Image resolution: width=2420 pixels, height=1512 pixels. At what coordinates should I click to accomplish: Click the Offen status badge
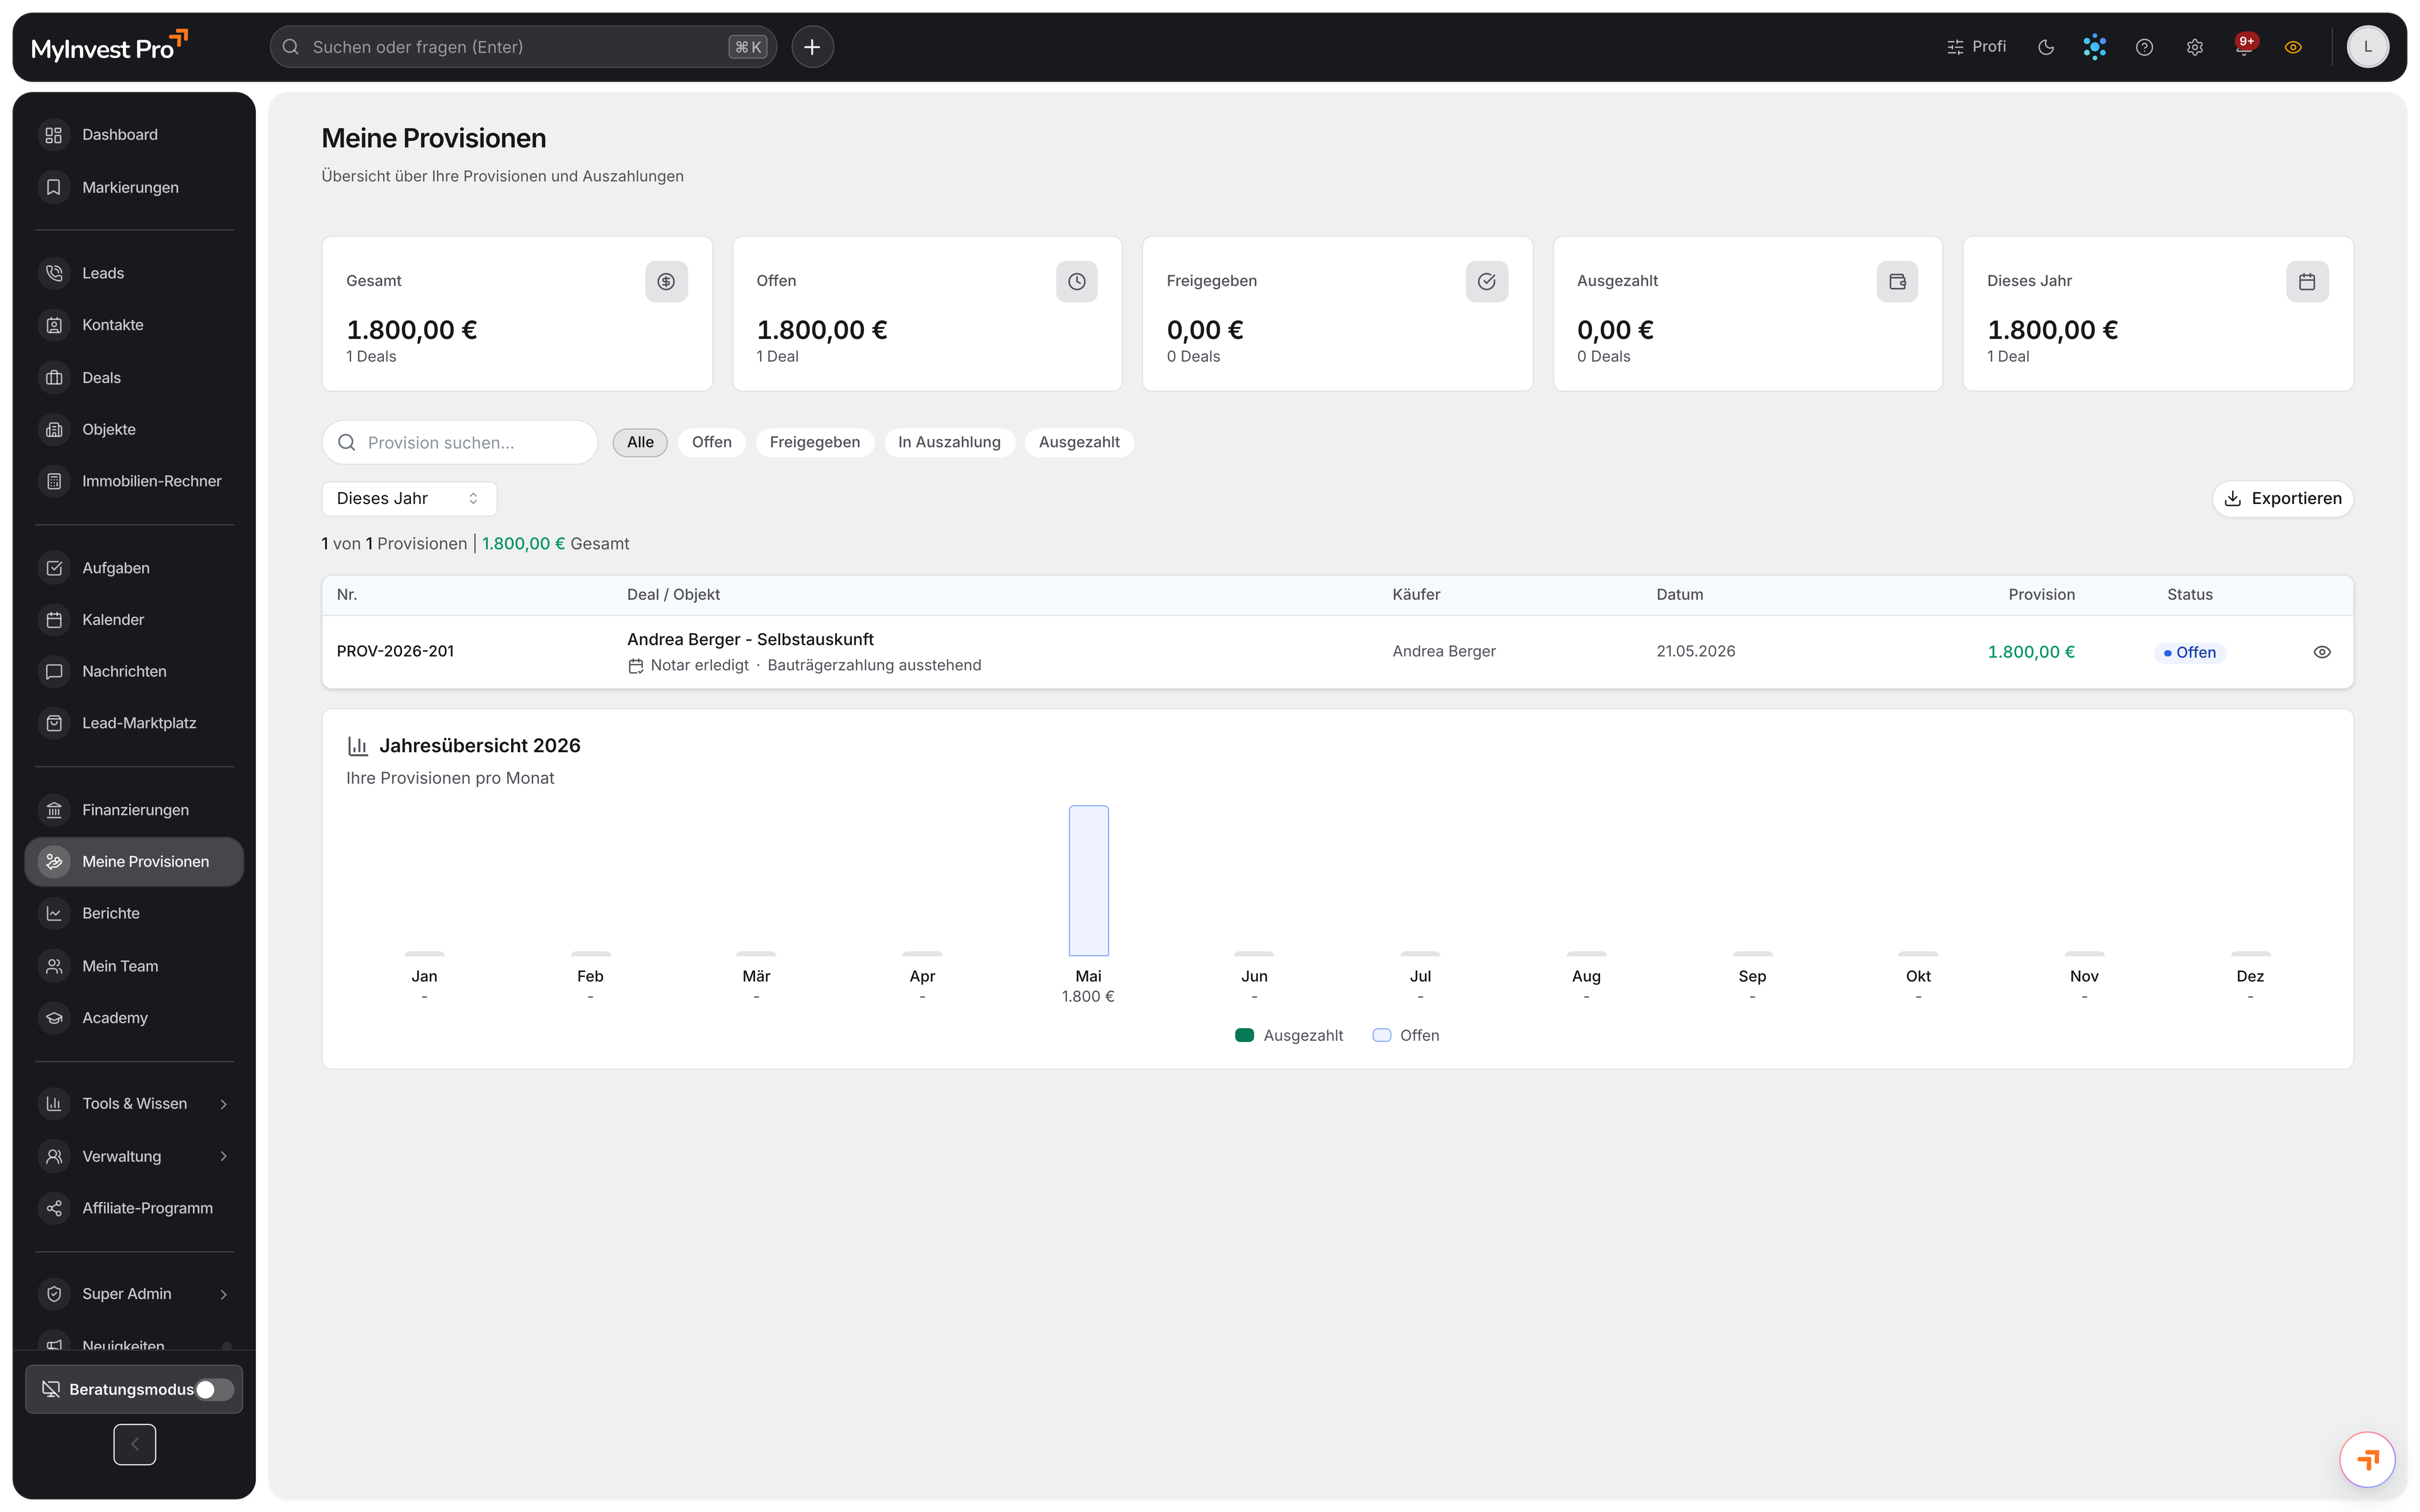(x=2189, y=652)
